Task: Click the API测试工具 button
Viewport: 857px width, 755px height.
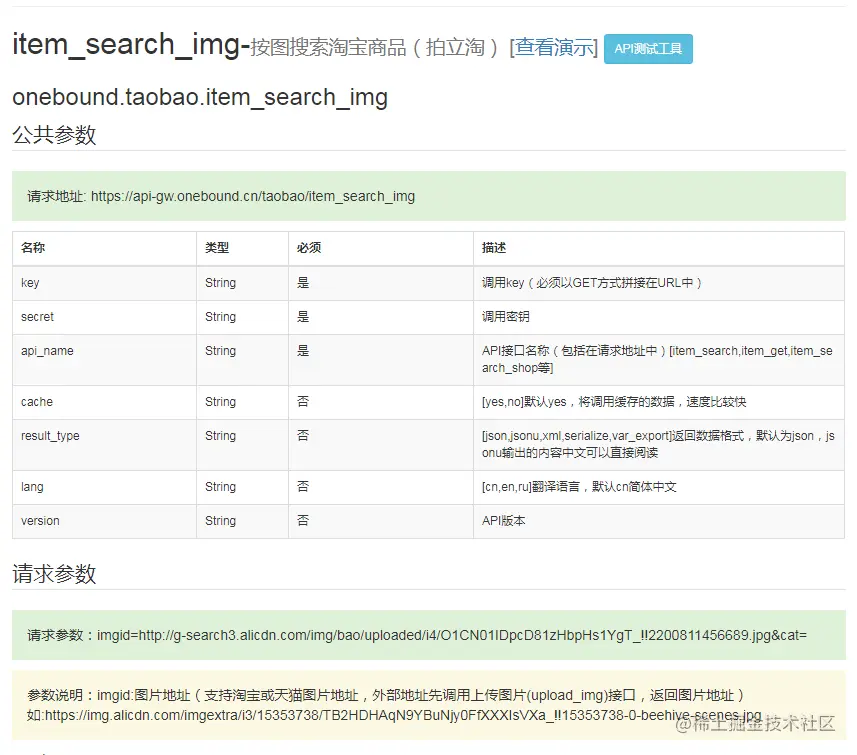Action: tap(648, 49)
